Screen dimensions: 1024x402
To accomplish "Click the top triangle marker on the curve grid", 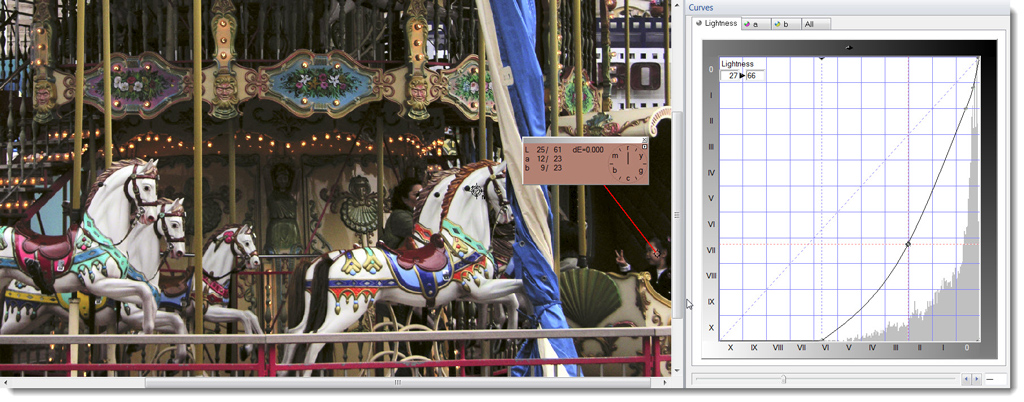I will click(x=822, y=58).
